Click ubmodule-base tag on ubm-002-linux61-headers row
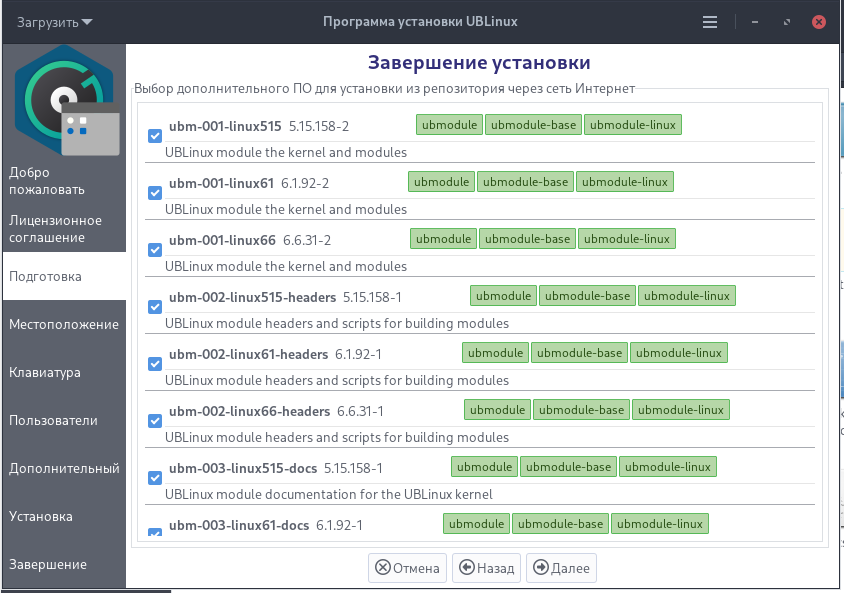 pos(579,353)
